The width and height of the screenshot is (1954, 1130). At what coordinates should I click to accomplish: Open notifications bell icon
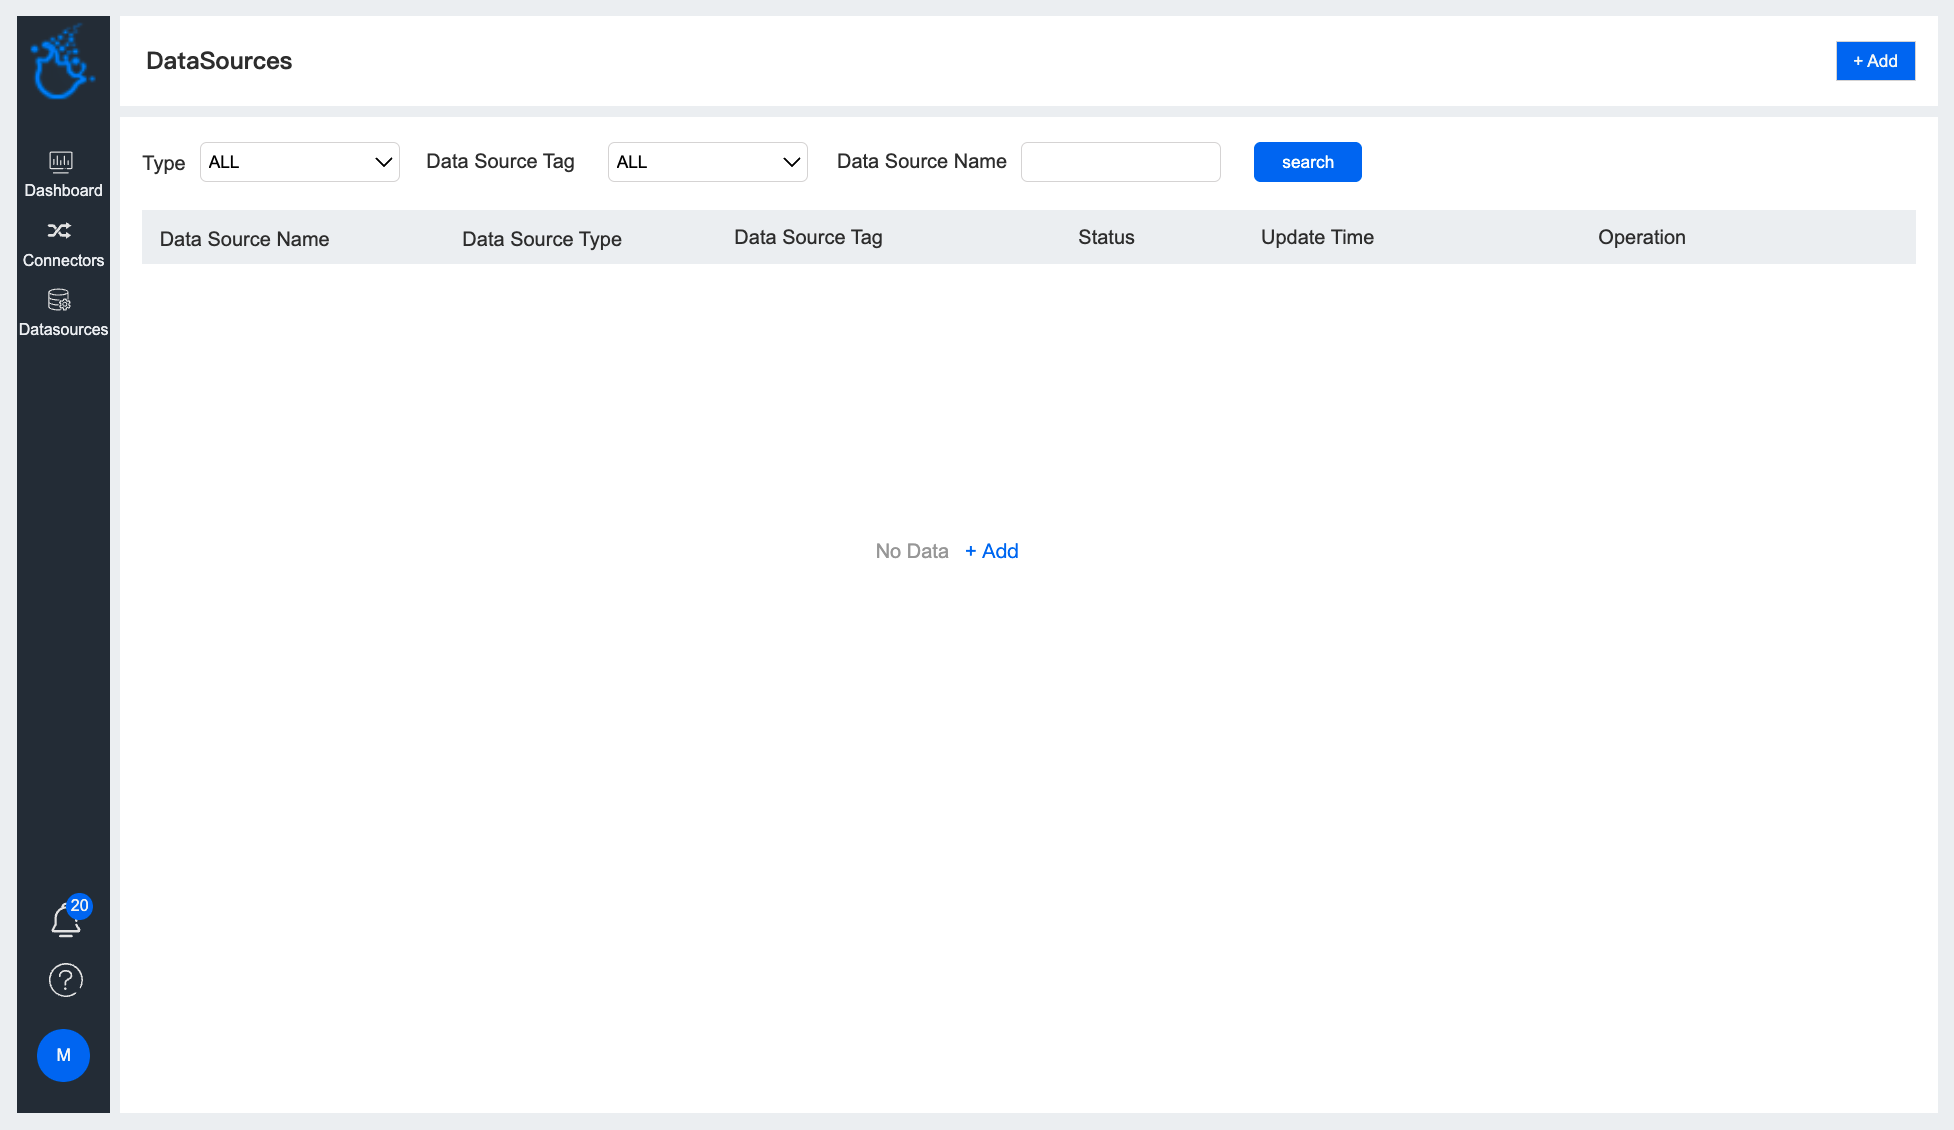click(x=65, y=921)
